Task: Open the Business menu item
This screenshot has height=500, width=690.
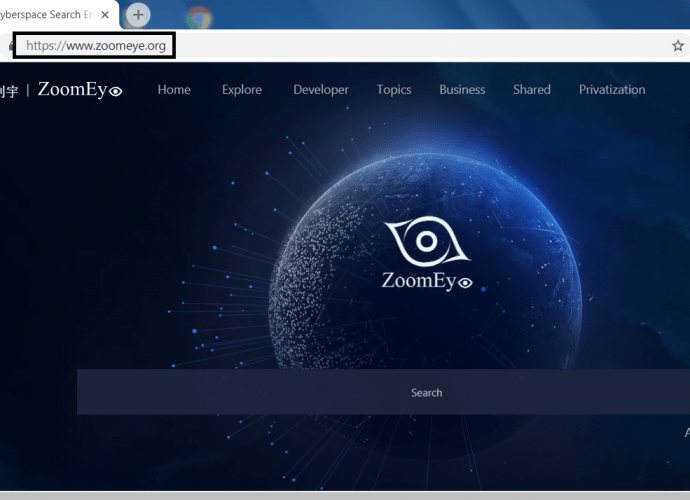Action: click(x=462, y=90)
